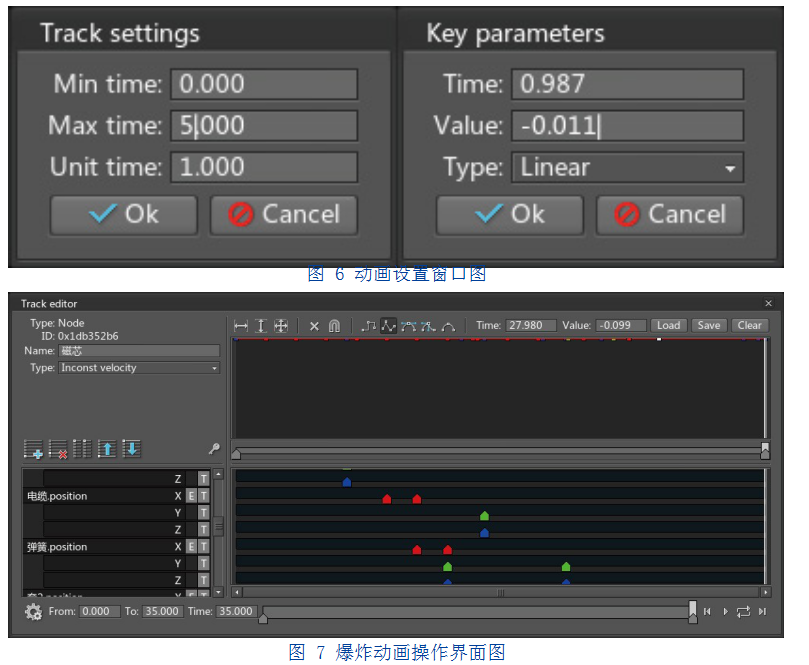Jump to next frame playback button

point(763,612)
